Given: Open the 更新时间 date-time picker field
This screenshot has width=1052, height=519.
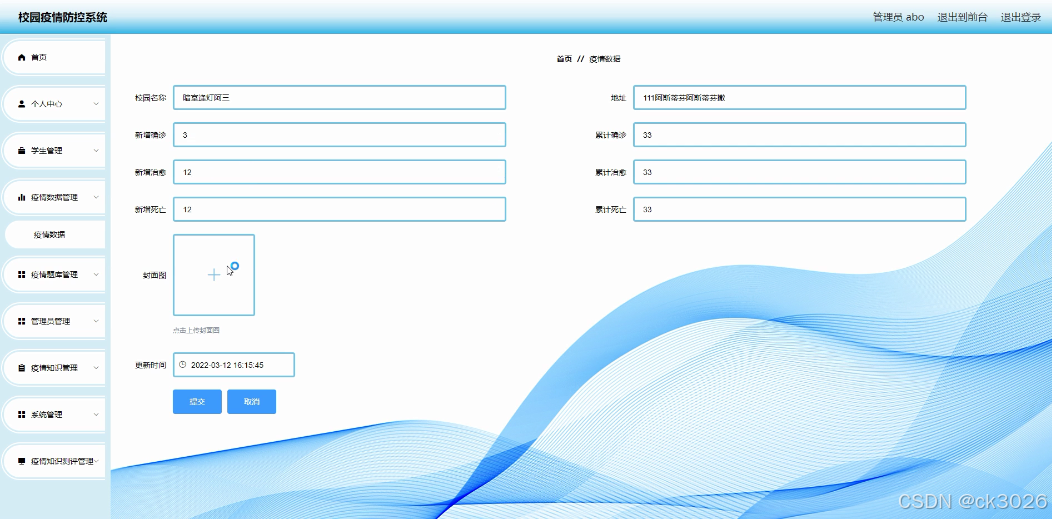Looking at the screenshot, I should (x=233, y=365).
